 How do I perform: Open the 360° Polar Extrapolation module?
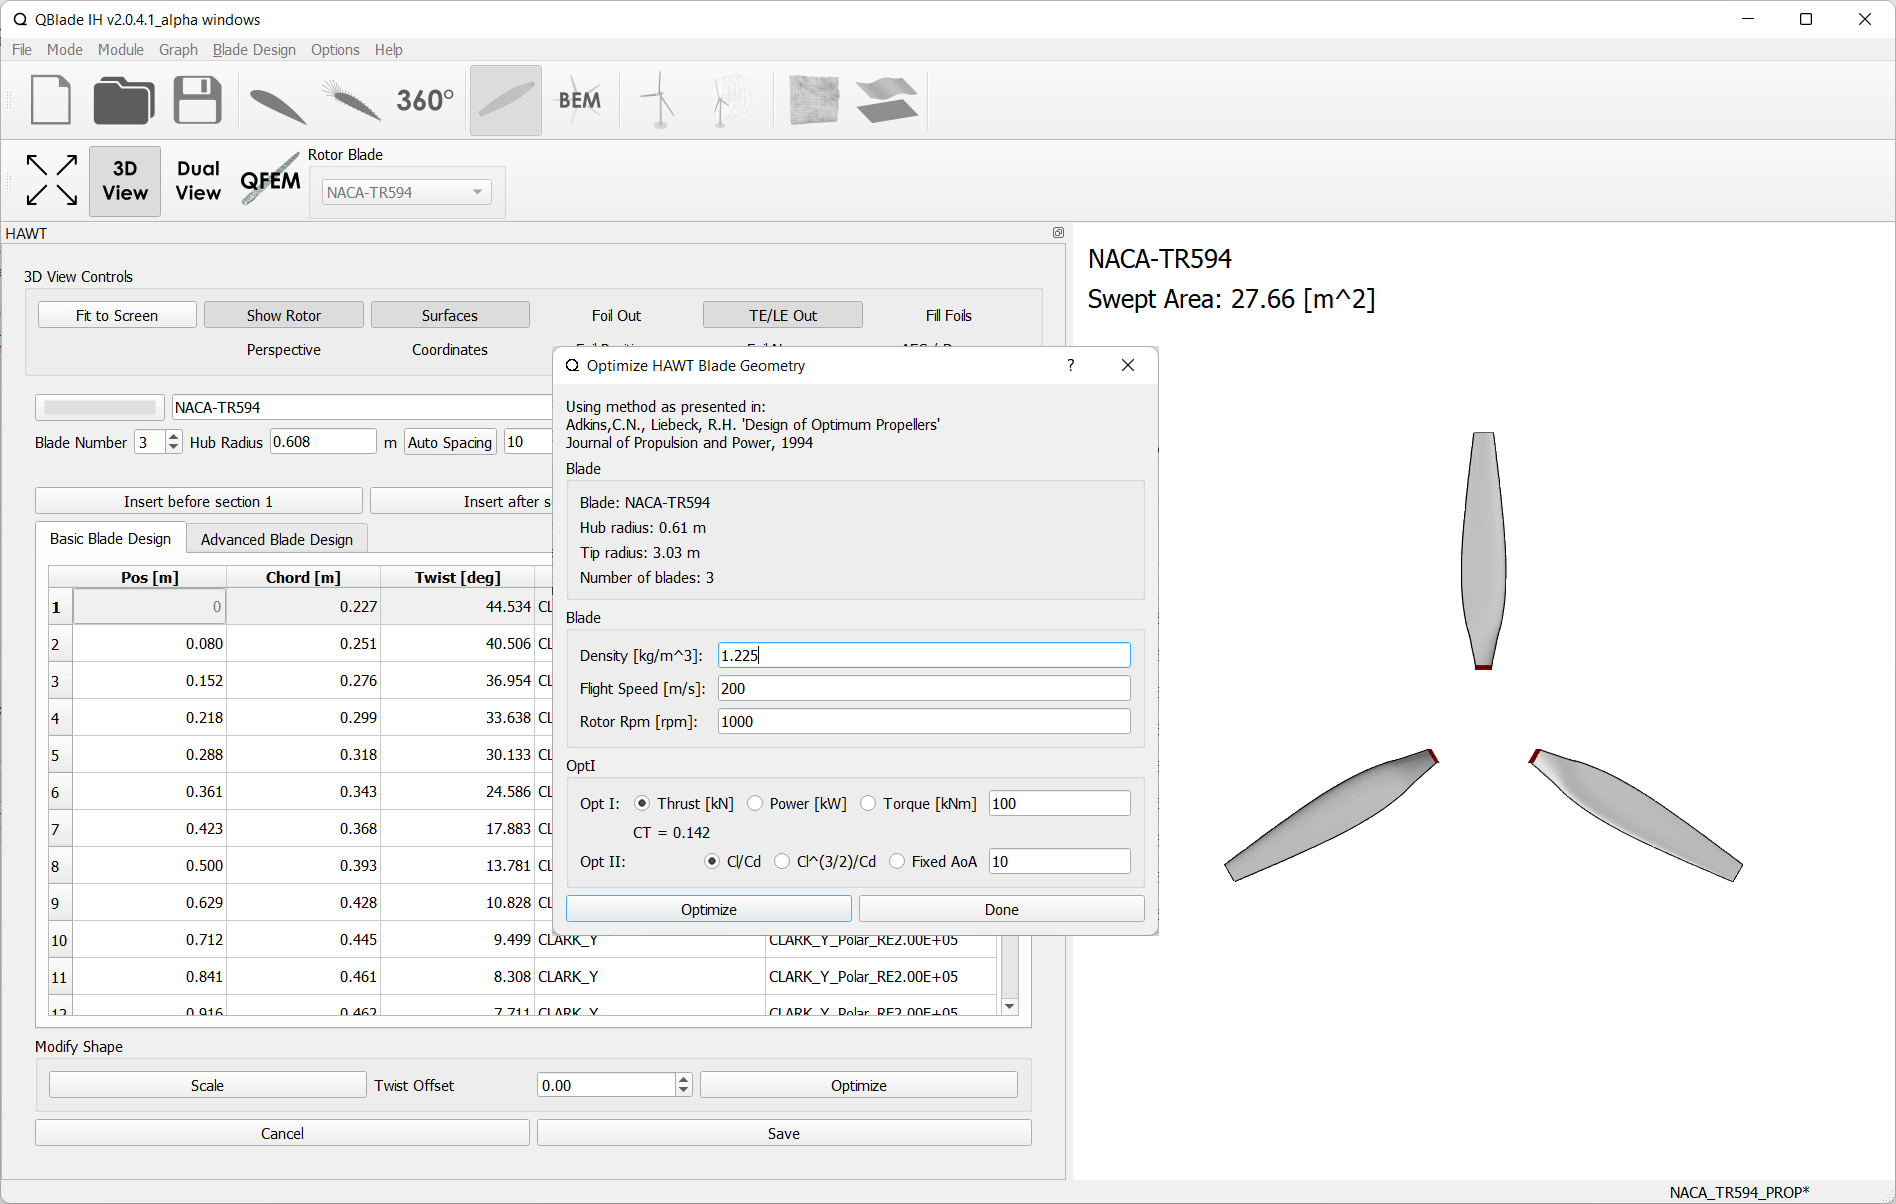tap(424, 100)
